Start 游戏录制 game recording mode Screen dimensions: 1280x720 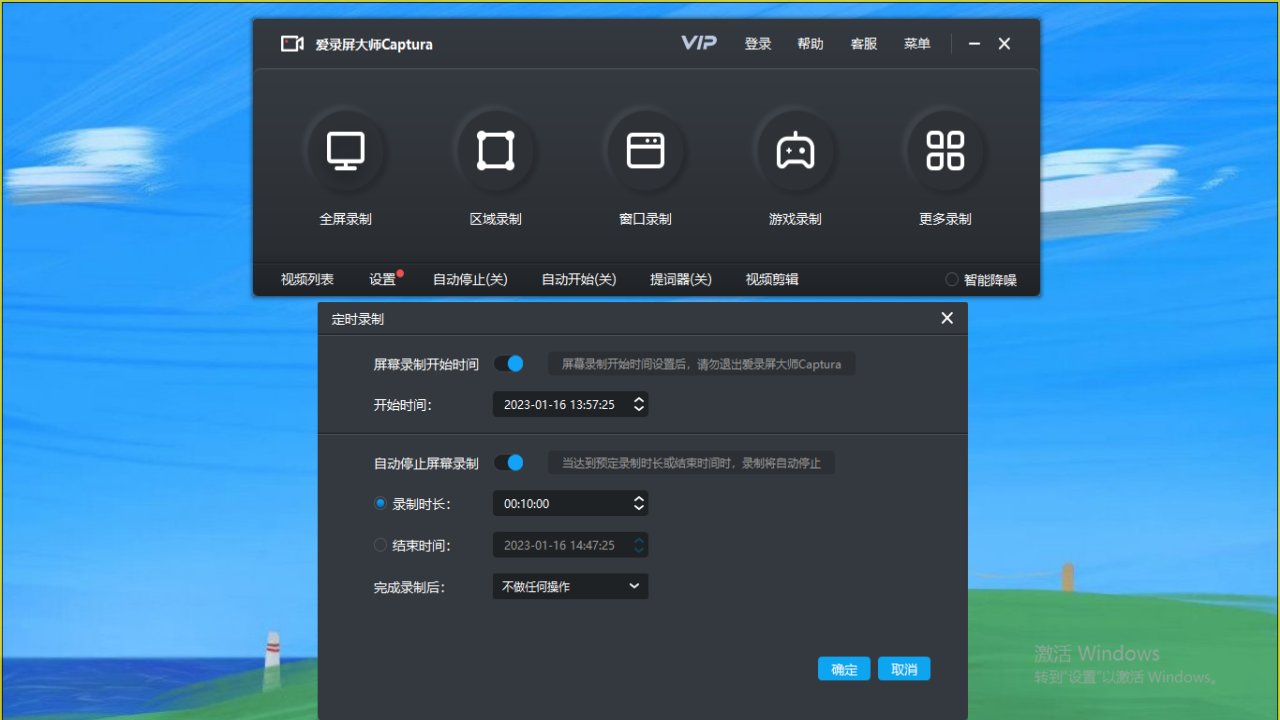796,150
